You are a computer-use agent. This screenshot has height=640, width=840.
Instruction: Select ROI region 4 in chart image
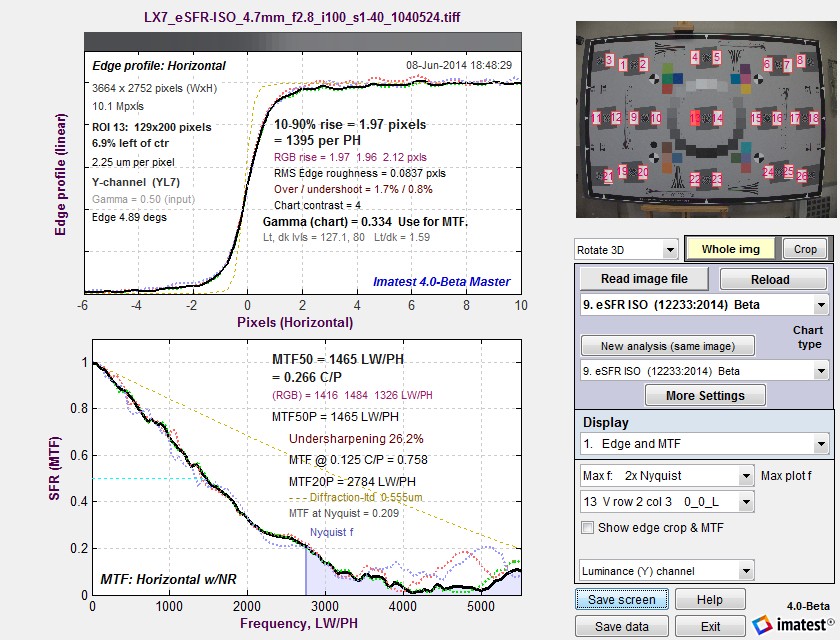[x=695, y=57]
